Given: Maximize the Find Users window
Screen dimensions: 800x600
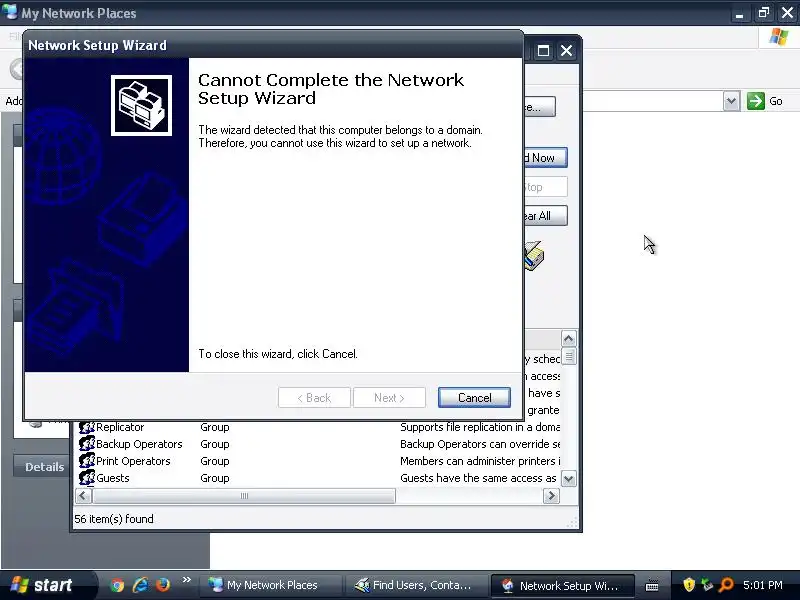Looking at the screenshot, I should [543, 51].
